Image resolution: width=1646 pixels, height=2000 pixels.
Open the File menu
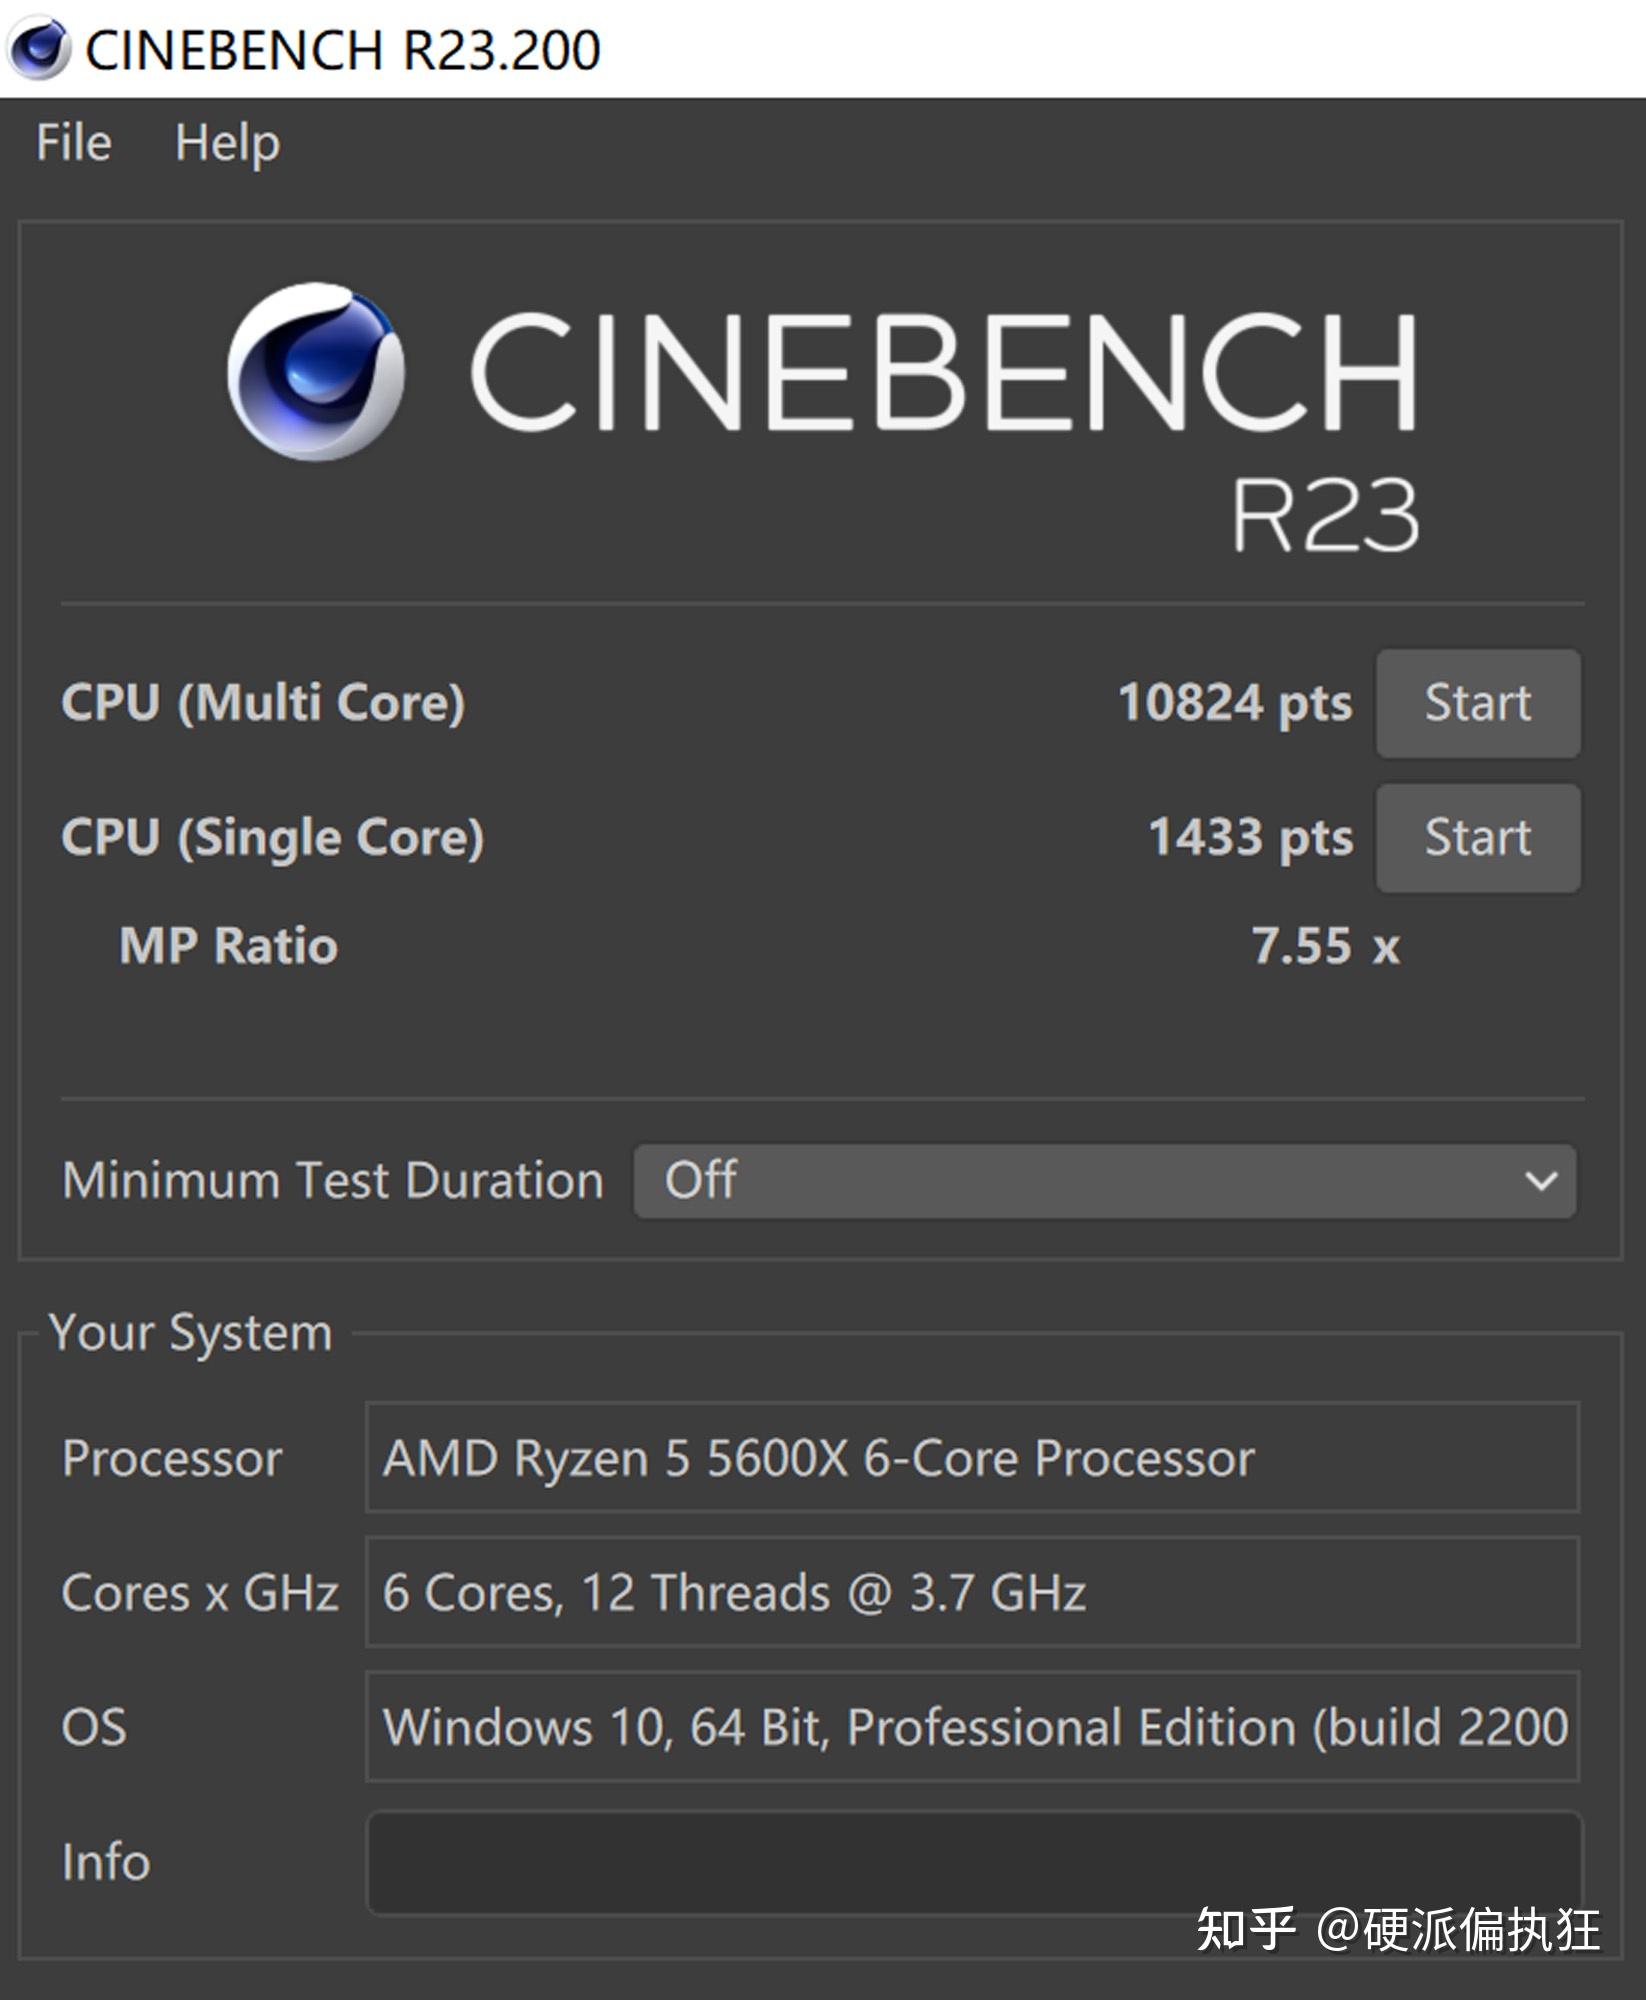[x=73, y=142]
